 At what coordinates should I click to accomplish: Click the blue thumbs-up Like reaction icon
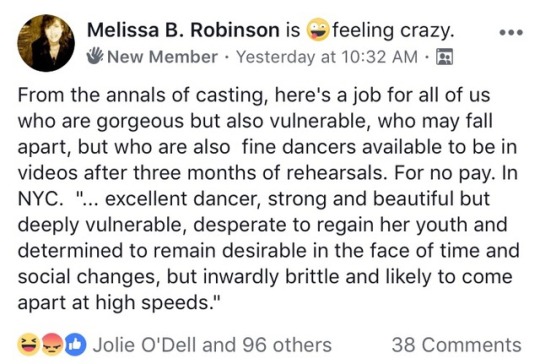[x=75, y=344]
